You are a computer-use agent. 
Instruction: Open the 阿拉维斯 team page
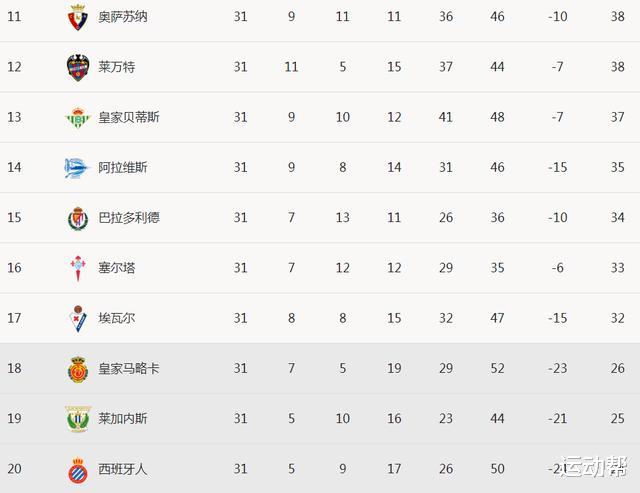[123, 167]
